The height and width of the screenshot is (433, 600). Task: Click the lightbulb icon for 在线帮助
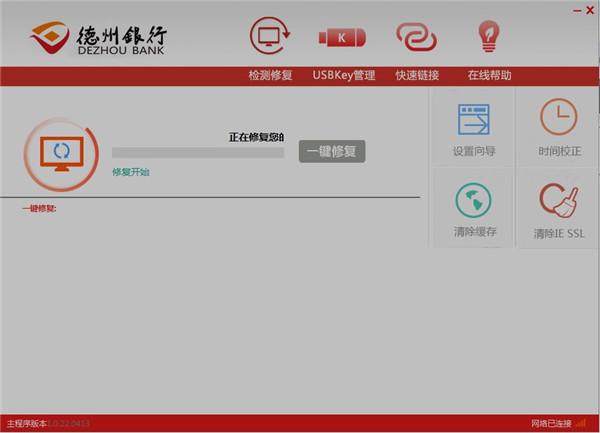click(x=489, y=36)
